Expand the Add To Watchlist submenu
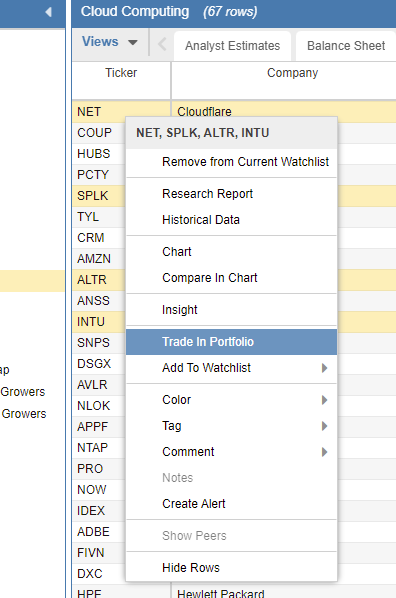Screen dimensions: 396x598 [232, 368]
